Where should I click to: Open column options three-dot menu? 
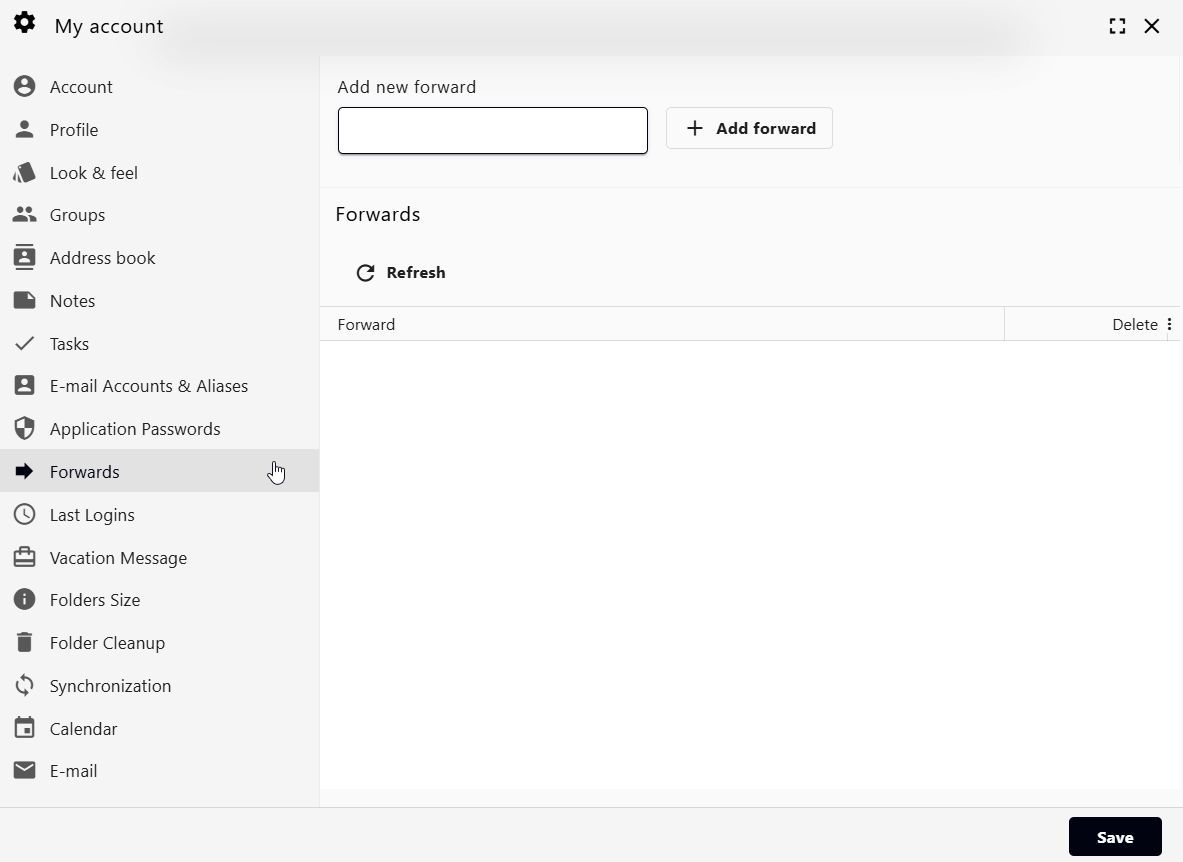(1169, 324)
